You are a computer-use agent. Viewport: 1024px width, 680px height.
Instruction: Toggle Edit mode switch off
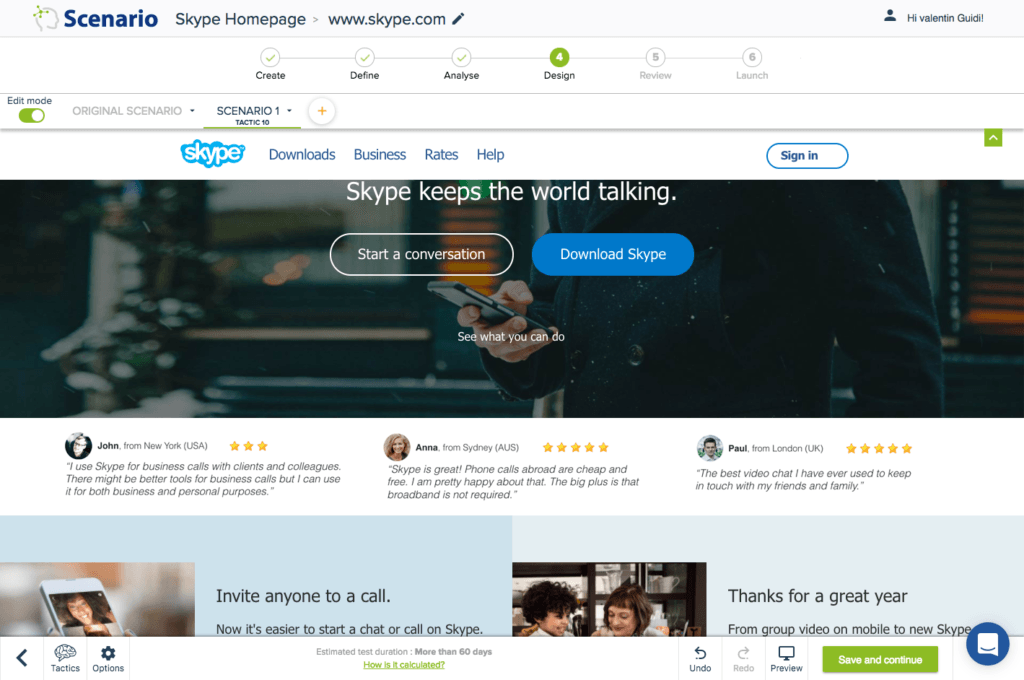[31, 116]
